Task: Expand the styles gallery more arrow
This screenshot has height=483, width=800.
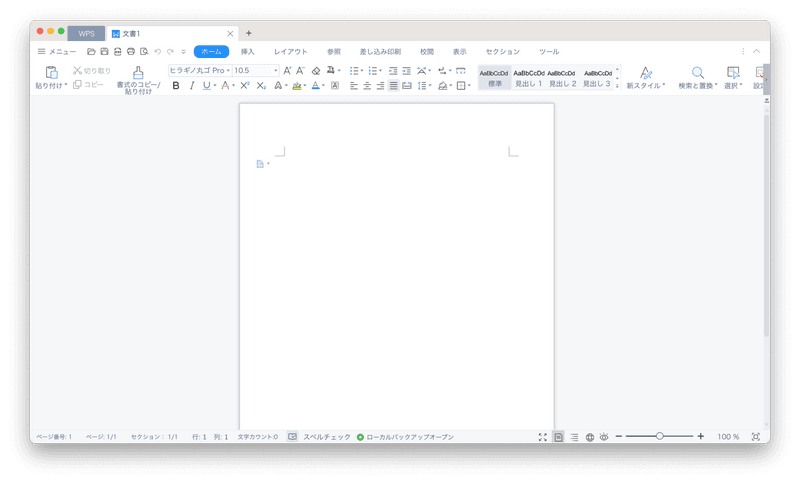Action: (x=617, y=86)
